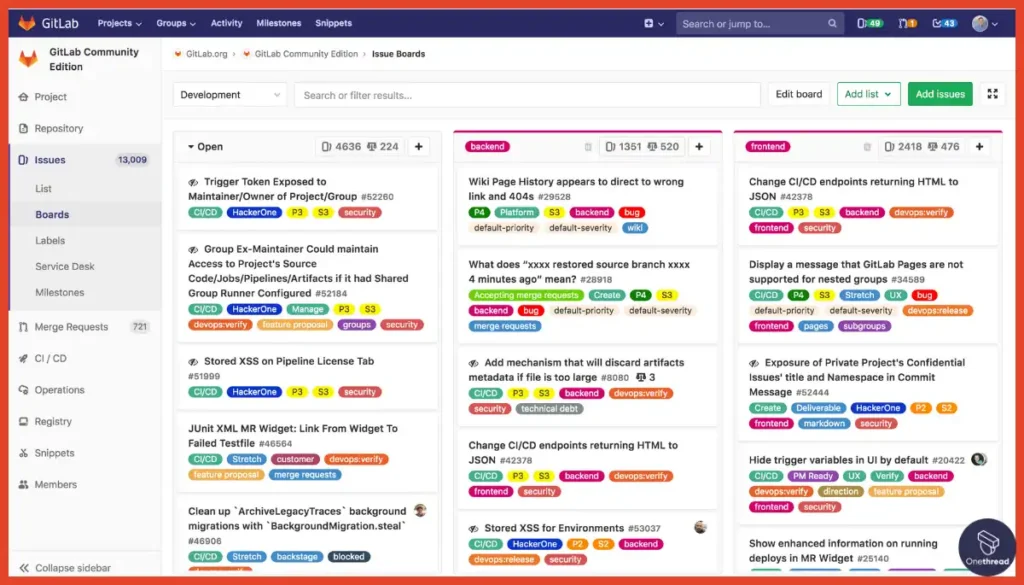Click Edit board button

pos(799,94)
